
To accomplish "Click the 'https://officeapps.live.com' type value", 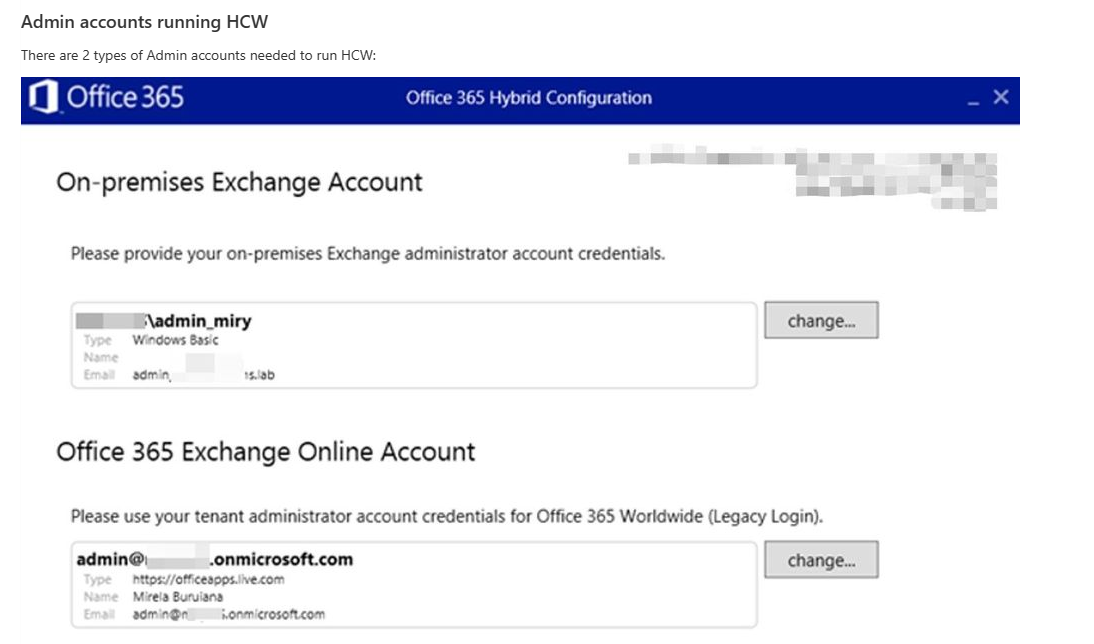I will point(208,579).
